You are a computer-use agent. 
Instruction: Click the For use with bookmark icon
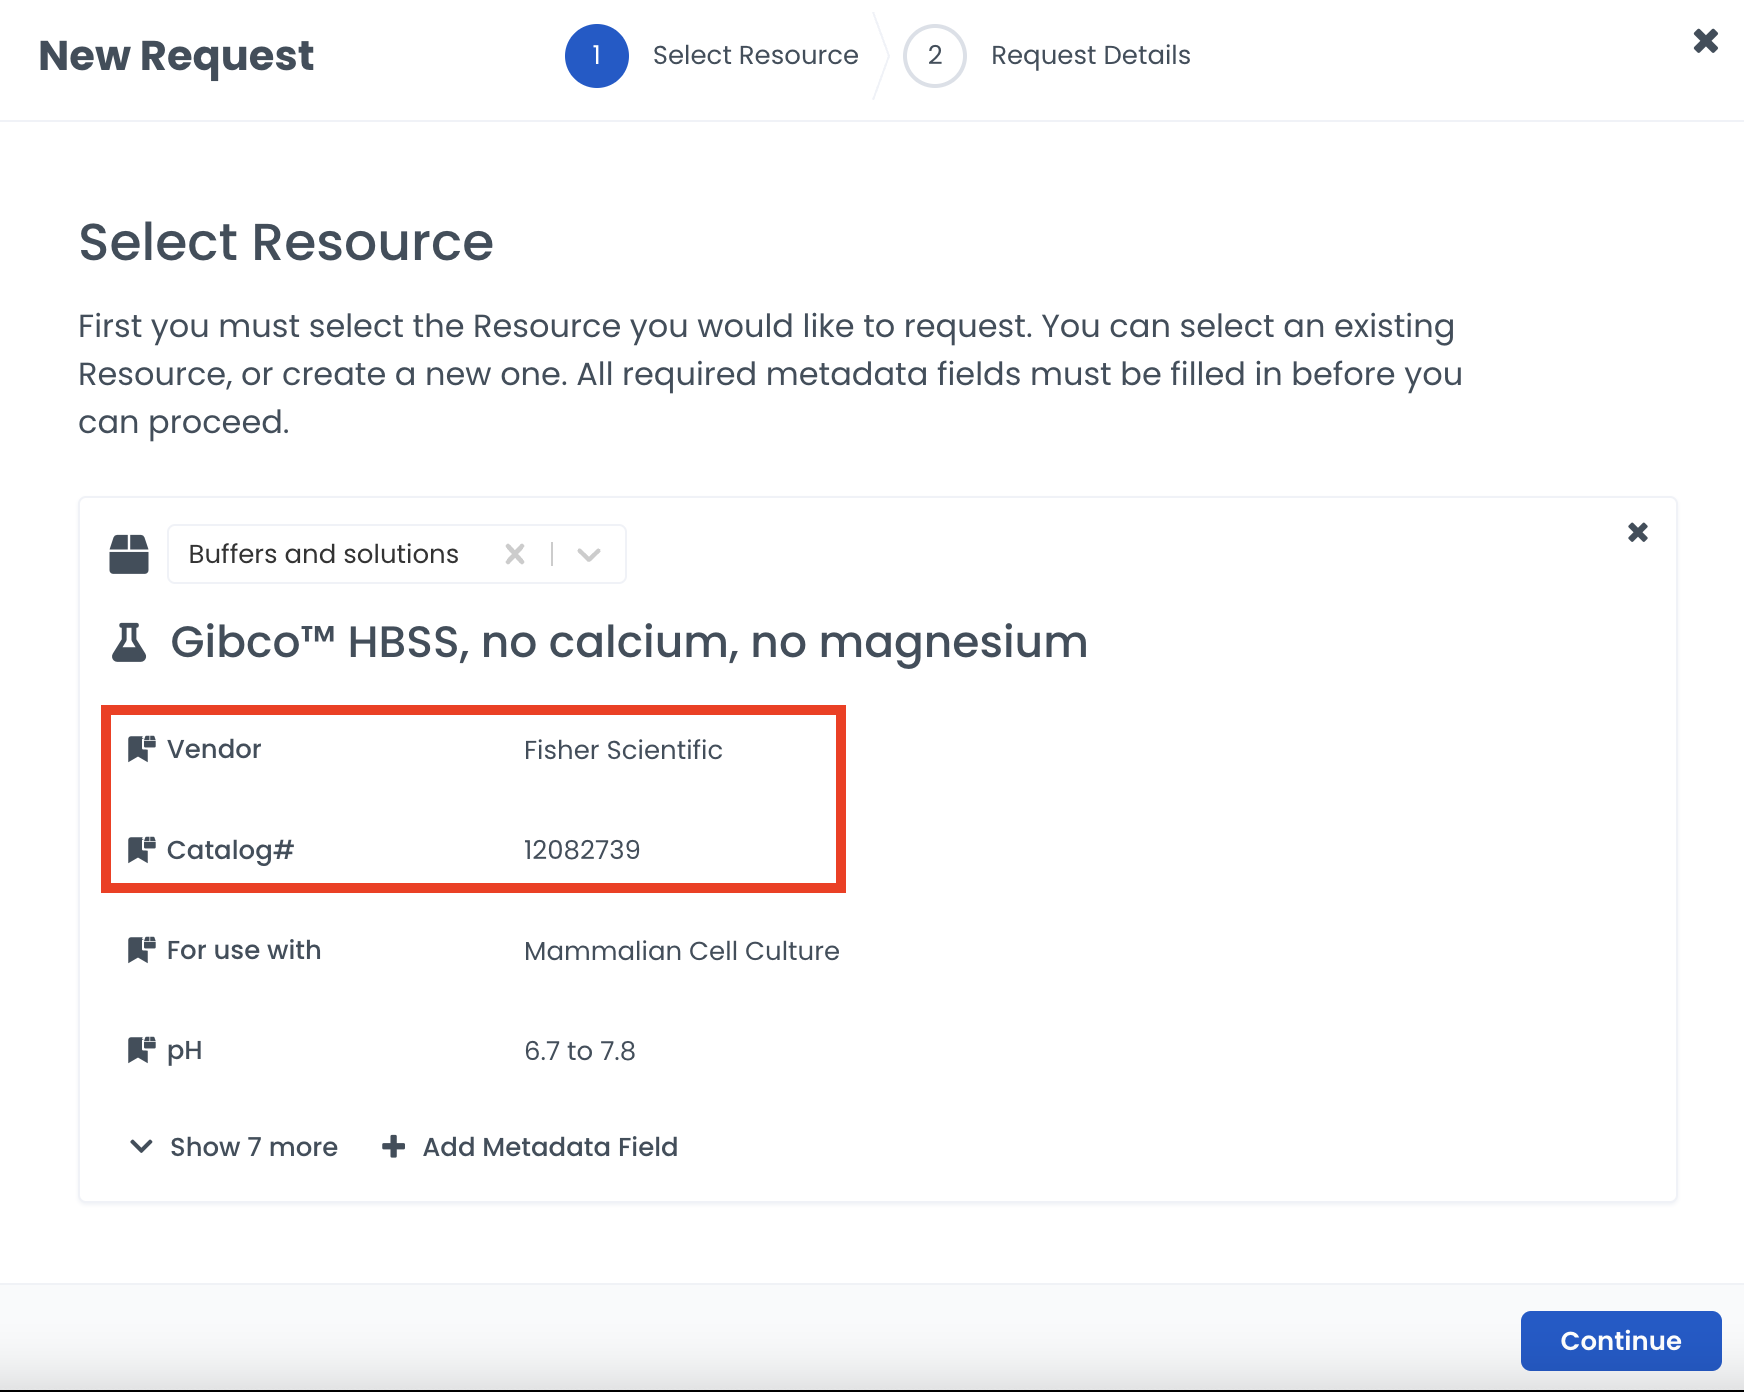click(141, 950)
